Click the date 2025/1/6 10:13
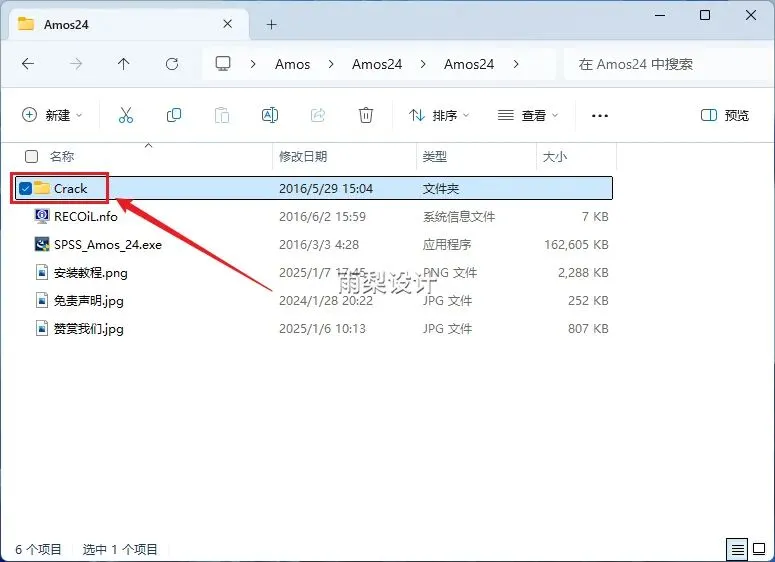 pyautogui.click(x=322, y=329)
